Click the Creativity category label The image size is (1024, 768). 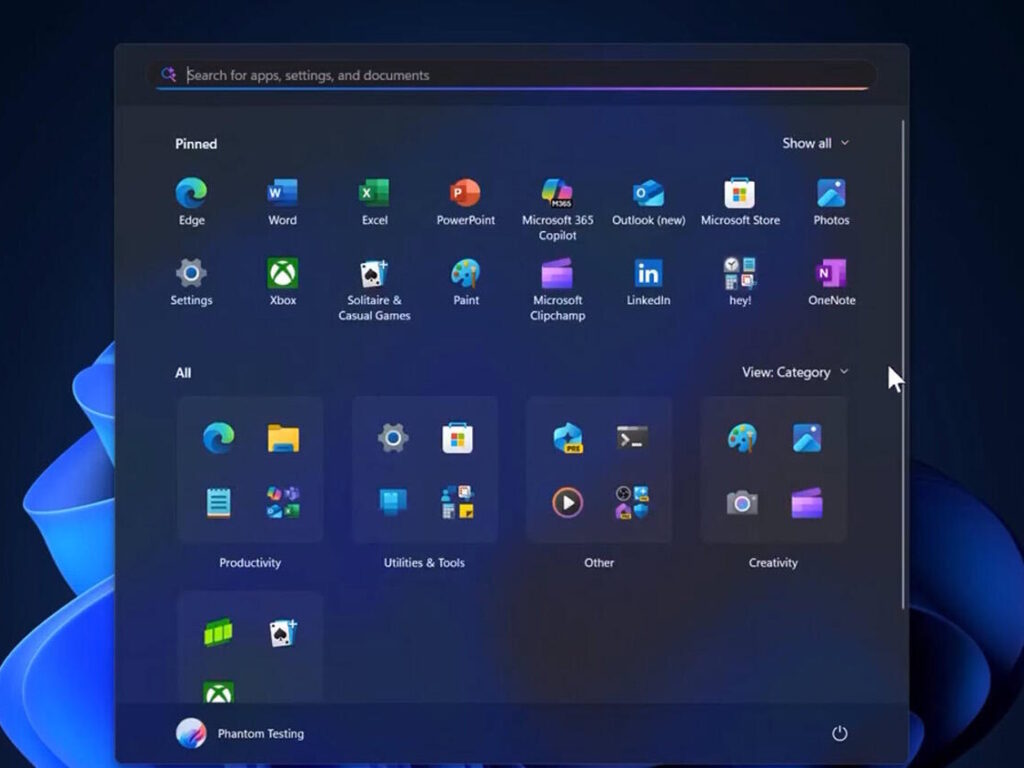tap(773, 563)
